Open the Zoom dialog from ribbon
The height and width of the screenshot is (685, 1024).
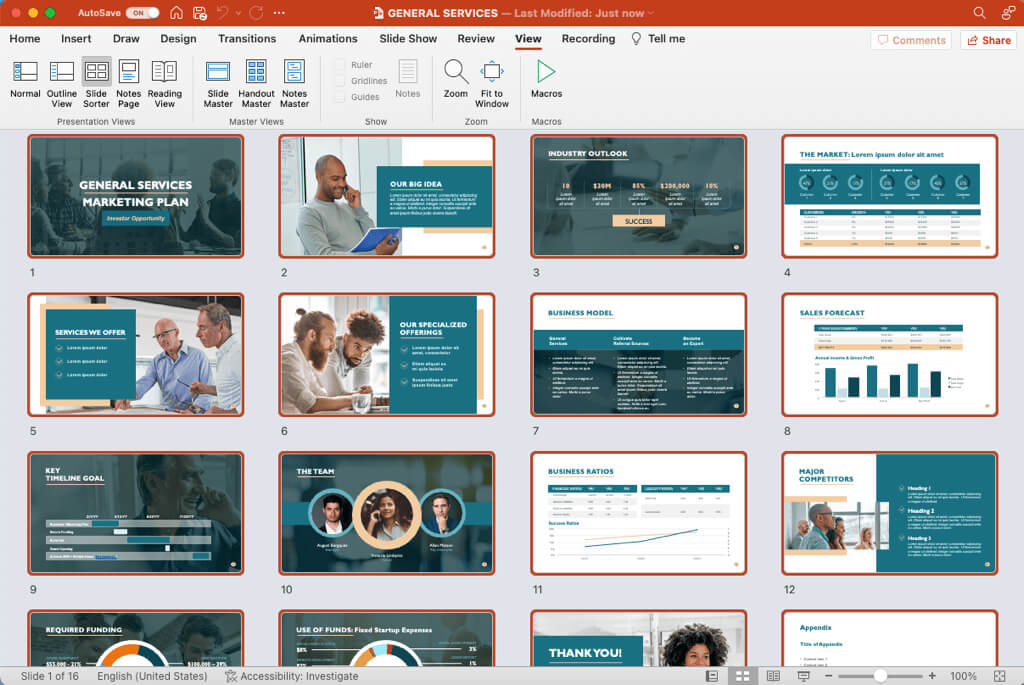[455, 79]
